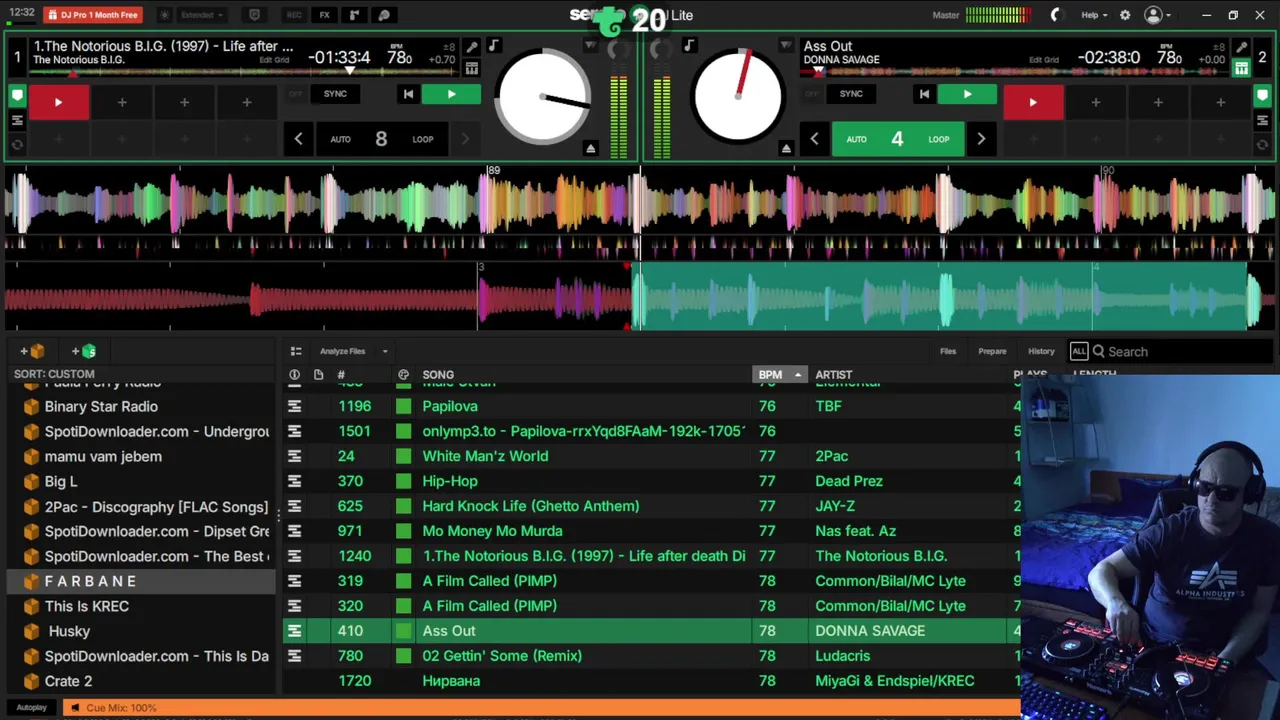Viewport: 1280px width, 720px height.
Task: Expand the Analyze Files dropdown arrow
Action: tap(385, 351)
